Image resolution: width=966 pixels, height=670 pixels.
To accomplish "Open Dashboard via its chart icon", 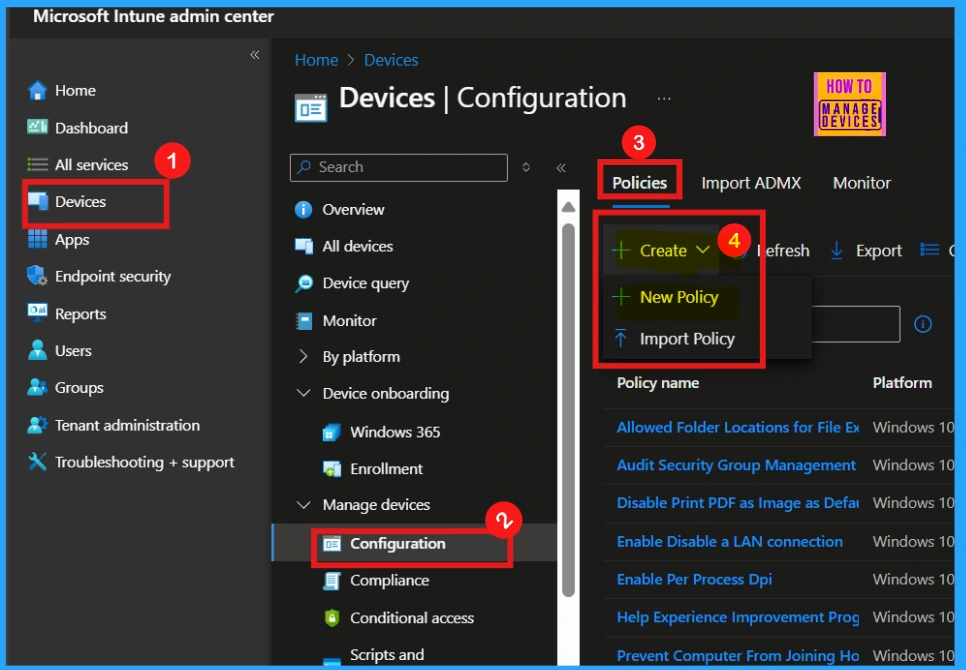I will tap(38, 127).
